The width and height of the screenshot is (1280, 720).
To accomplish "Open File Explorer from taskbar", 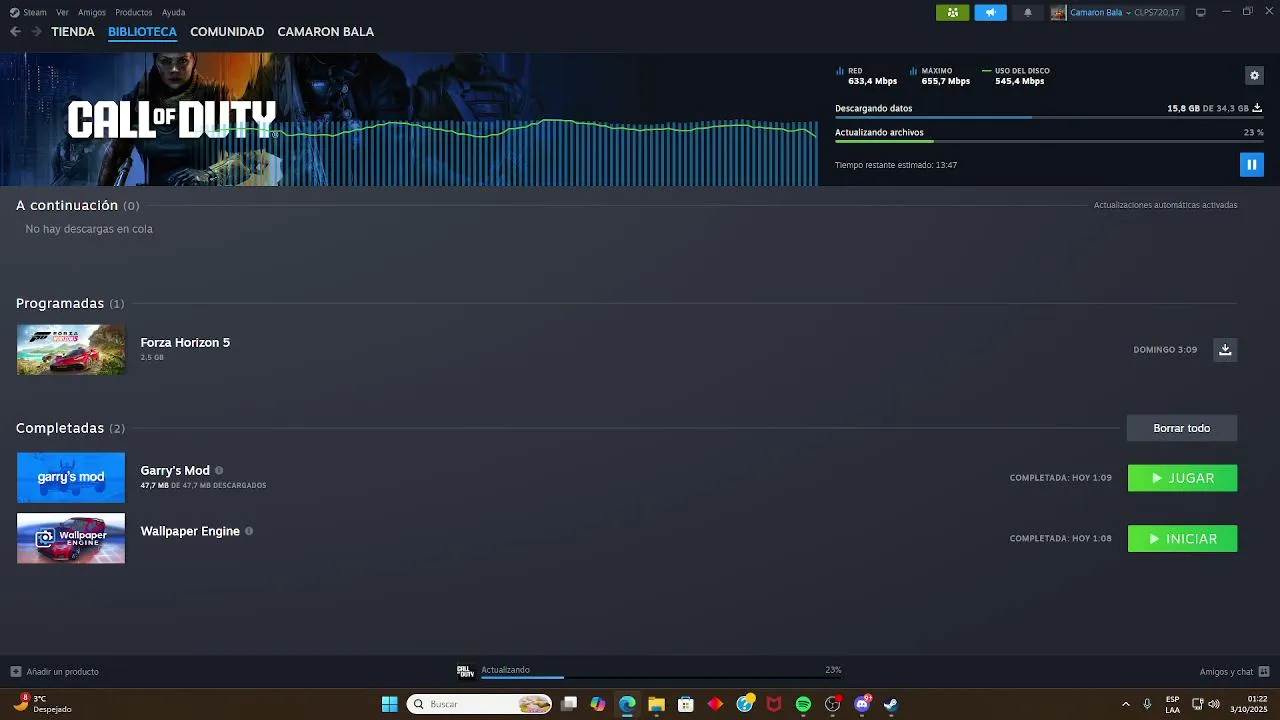I will coord(656,704).
